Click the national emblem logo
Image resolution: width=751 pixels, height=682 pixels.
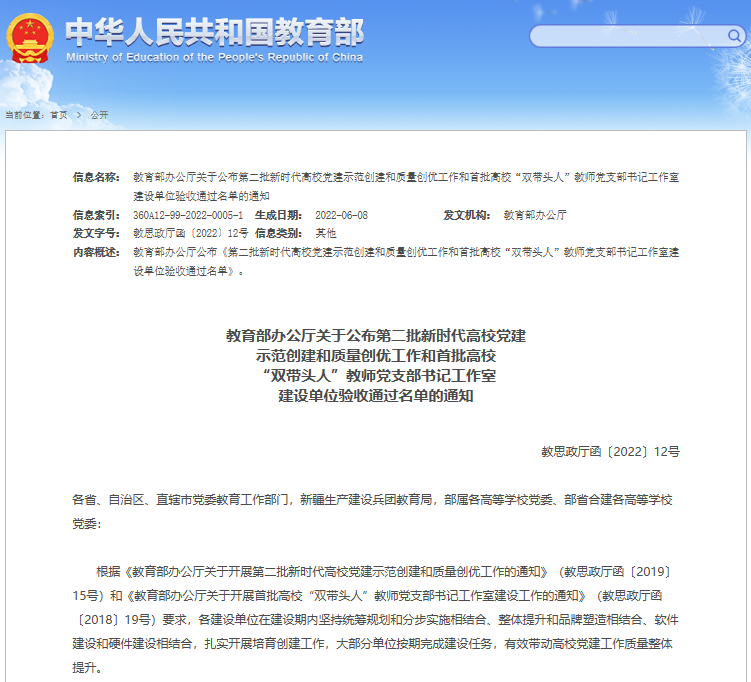(x=31, y=38)
